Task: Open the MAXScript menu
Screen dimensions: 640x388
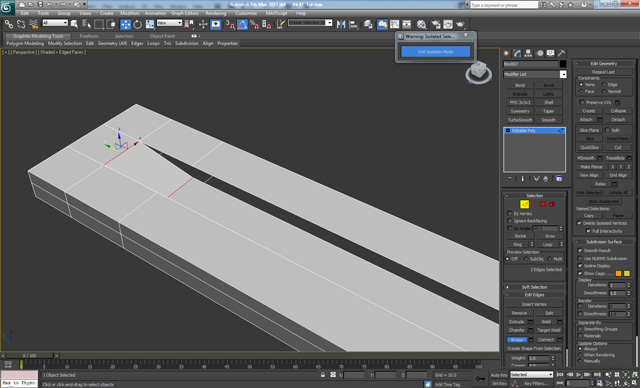Action: (276, 13)
